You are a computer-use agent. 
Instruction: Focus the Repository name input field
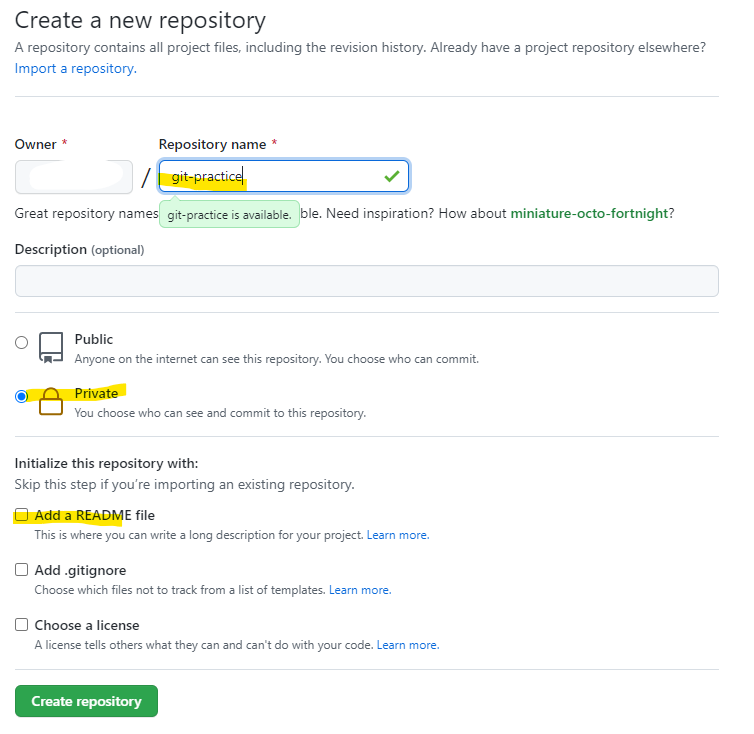tap(284, 177)
